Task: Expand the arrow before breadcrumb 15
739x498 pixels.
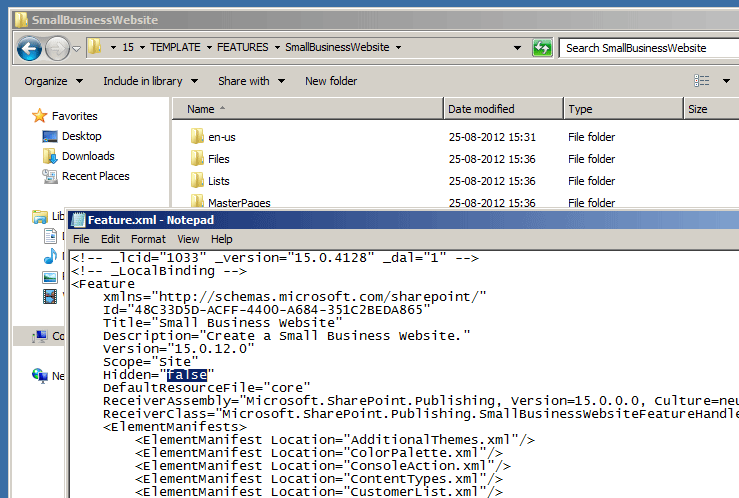Action: 113,48
